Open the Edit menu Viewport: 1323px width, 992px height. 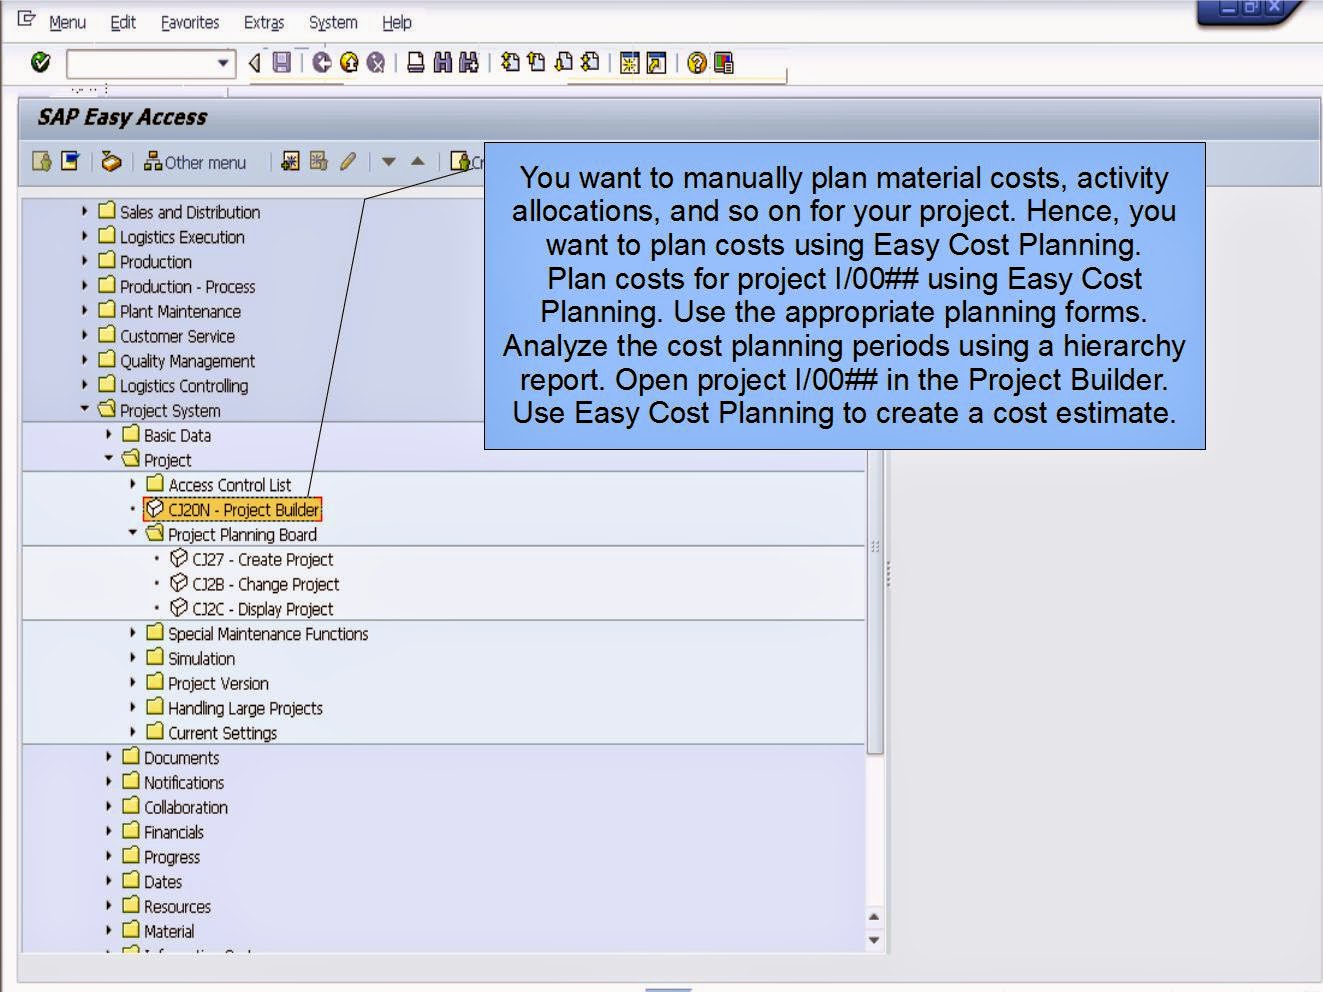pos(123,22)
